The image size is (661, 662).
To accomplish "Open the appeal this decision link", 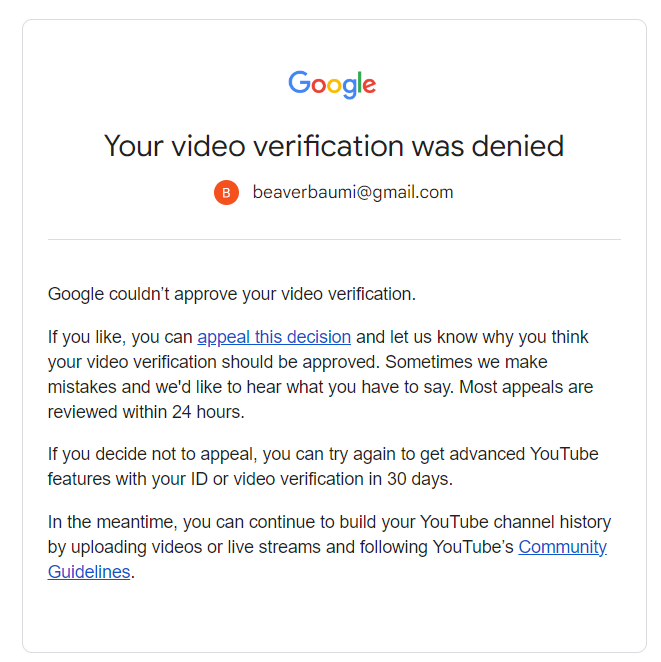I will 274,337.
